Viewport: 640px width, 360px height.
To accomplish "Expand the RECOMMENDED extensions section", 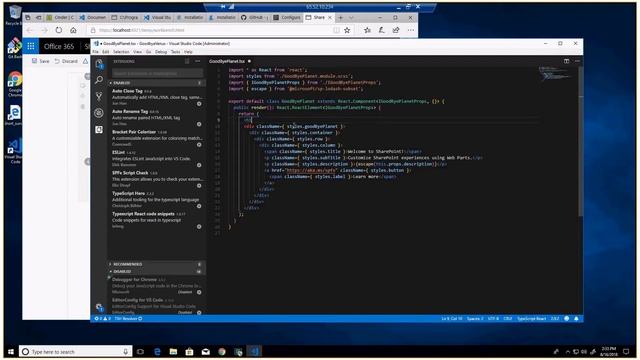I will tap(157, 264).
